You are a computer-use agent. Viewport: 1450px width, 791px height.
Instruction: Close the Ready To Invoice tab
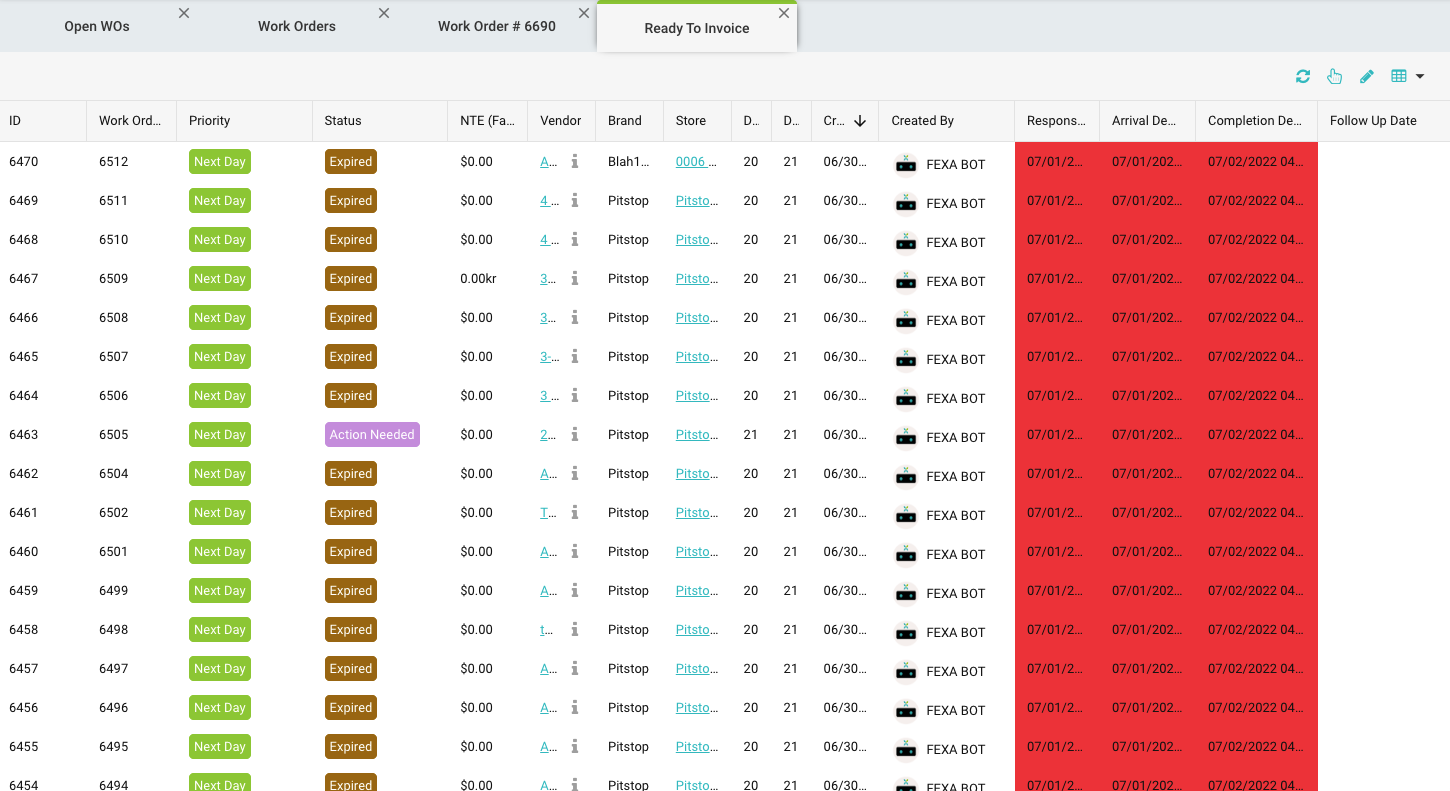point(784,14)
